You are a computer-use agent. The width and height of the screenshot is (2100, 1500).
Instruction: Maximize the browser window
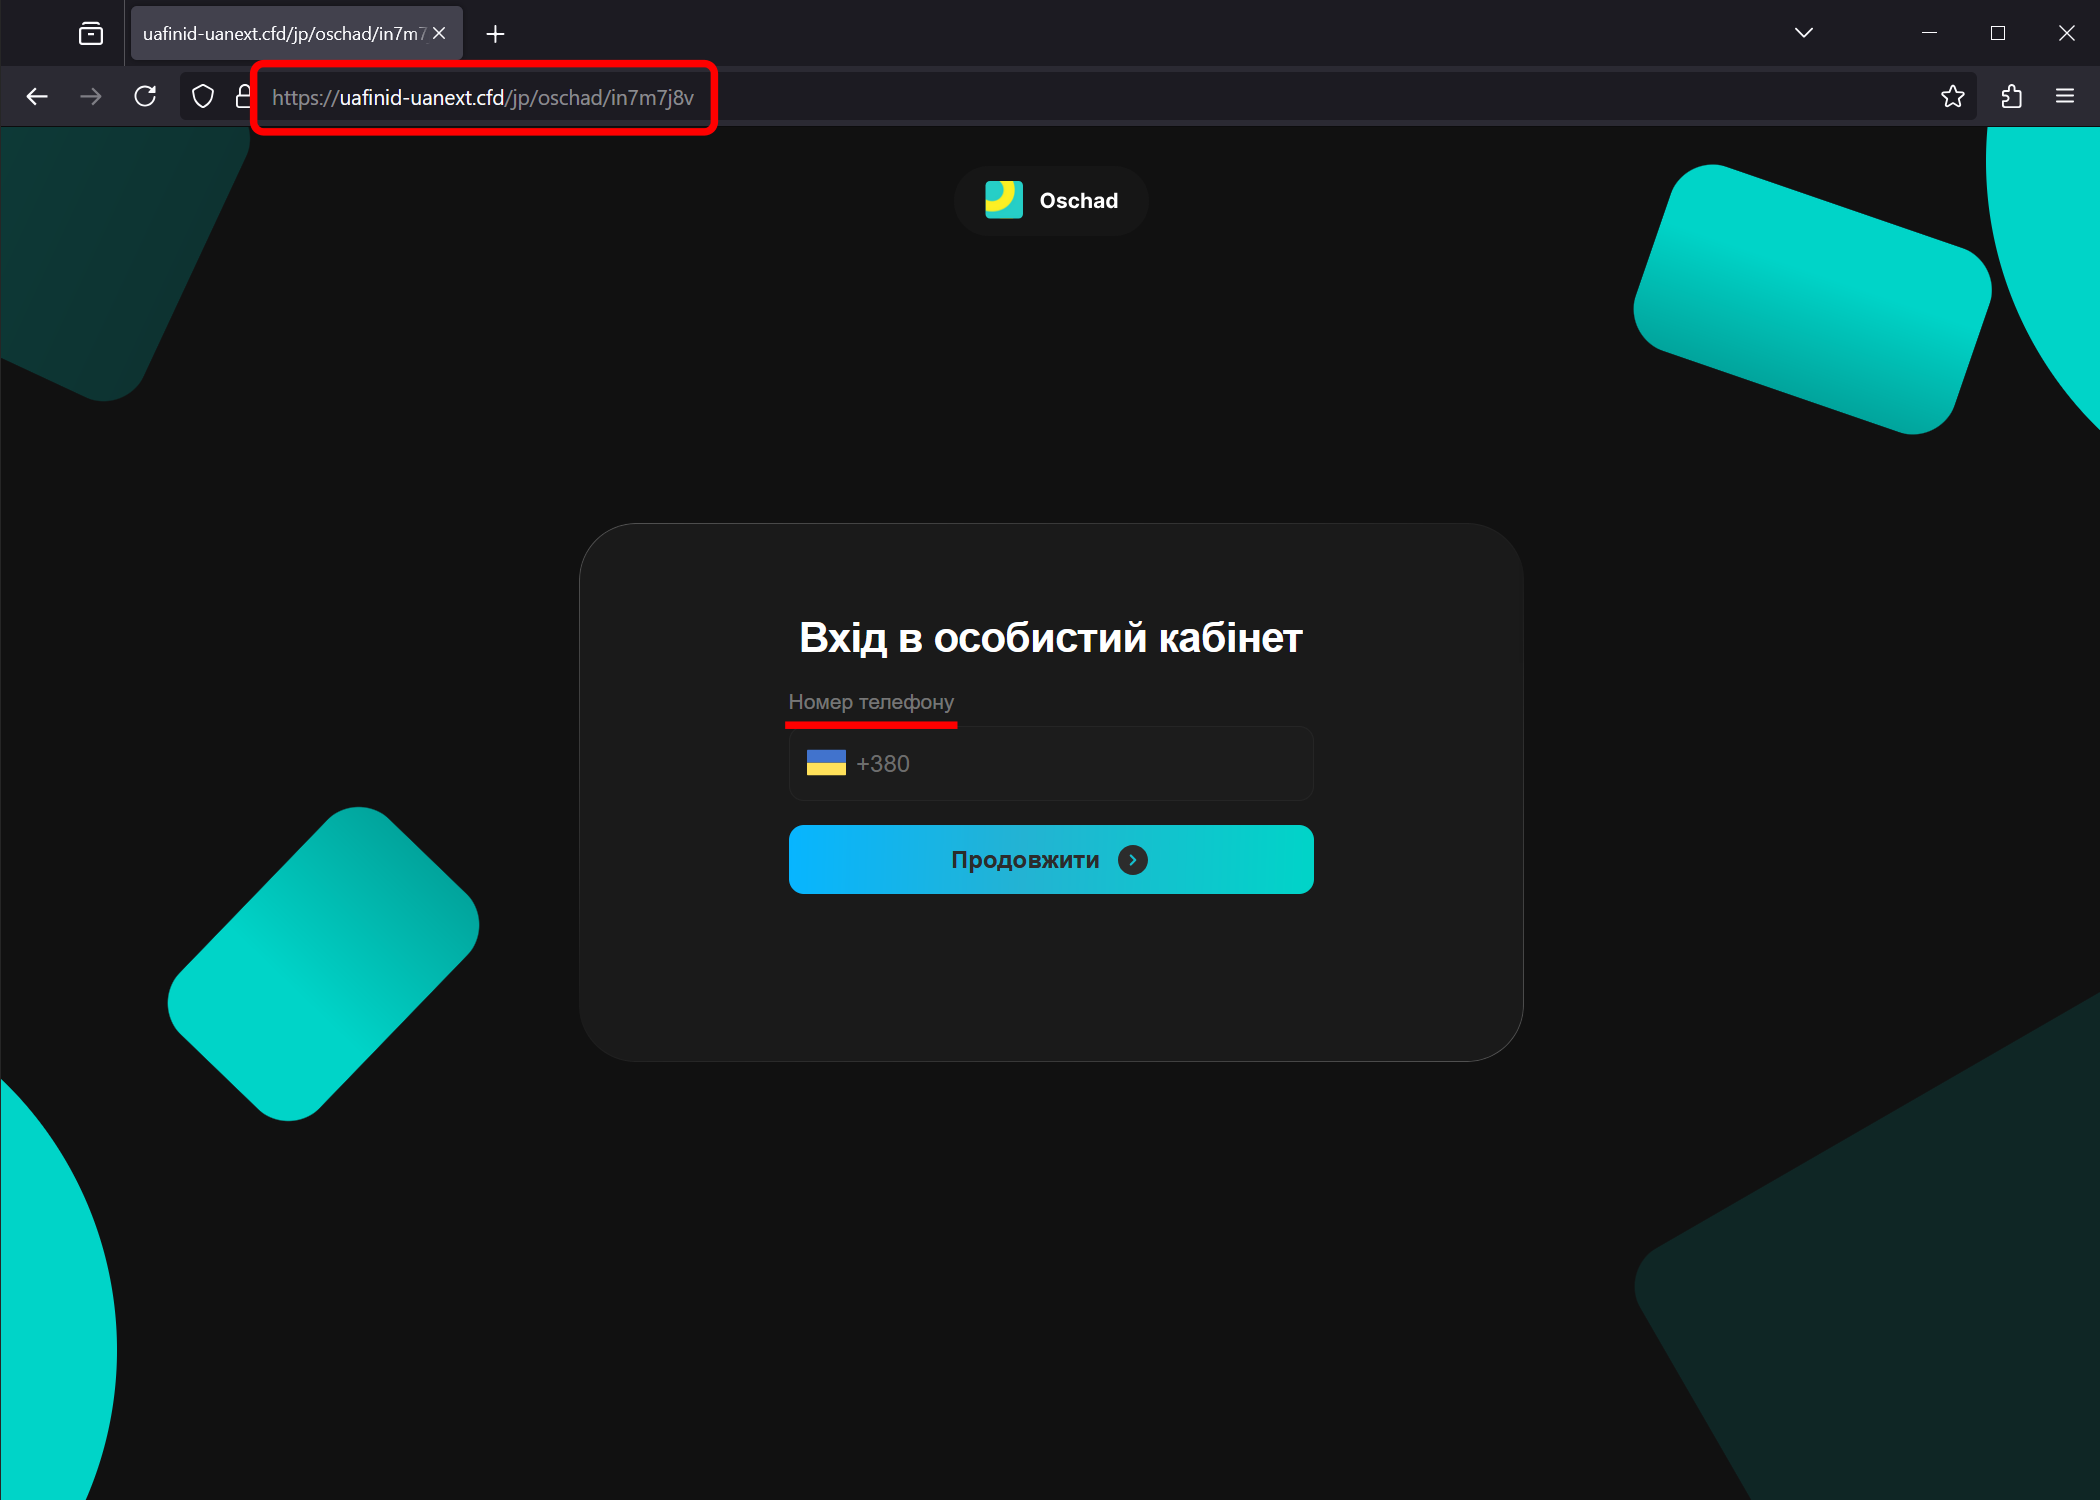[x=1998, y=33]
